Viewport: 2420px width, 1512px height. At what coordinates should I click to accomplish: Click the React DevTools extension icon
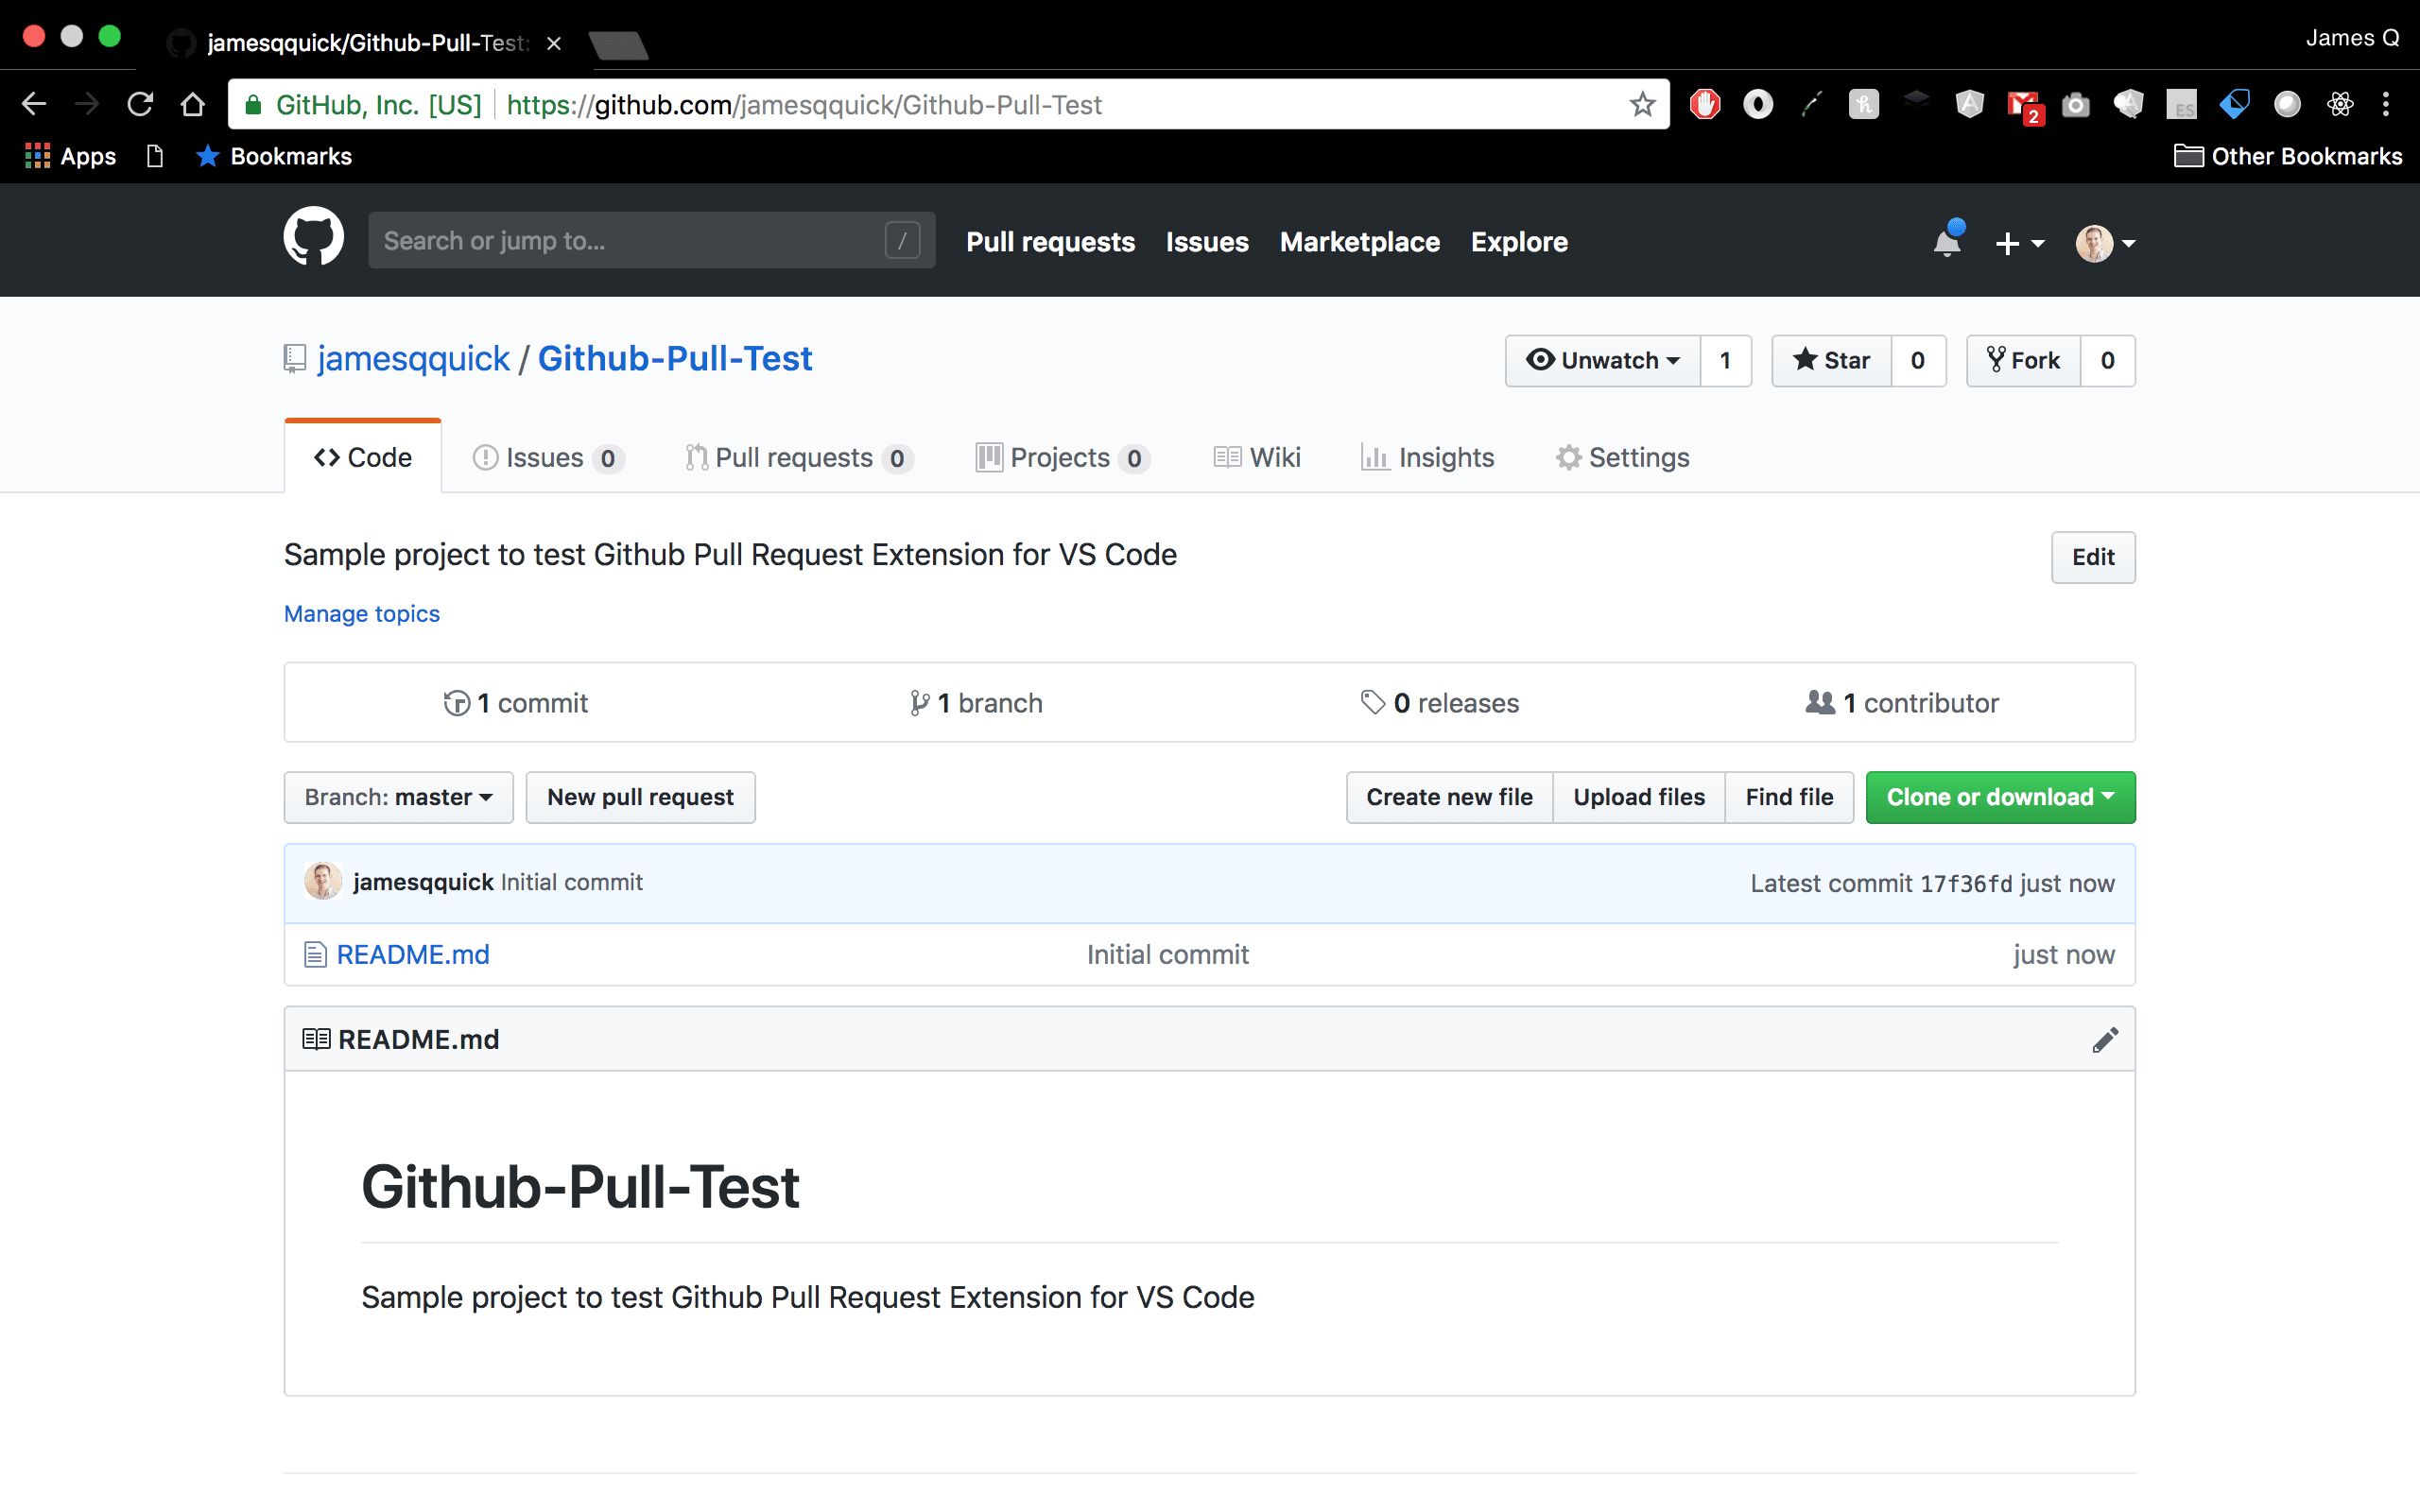2340,104
